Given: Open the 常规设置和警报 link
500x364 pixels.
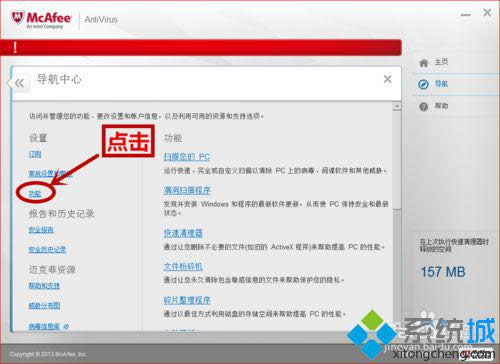Looking at the screenshot, I should click(x=50, y=173).
